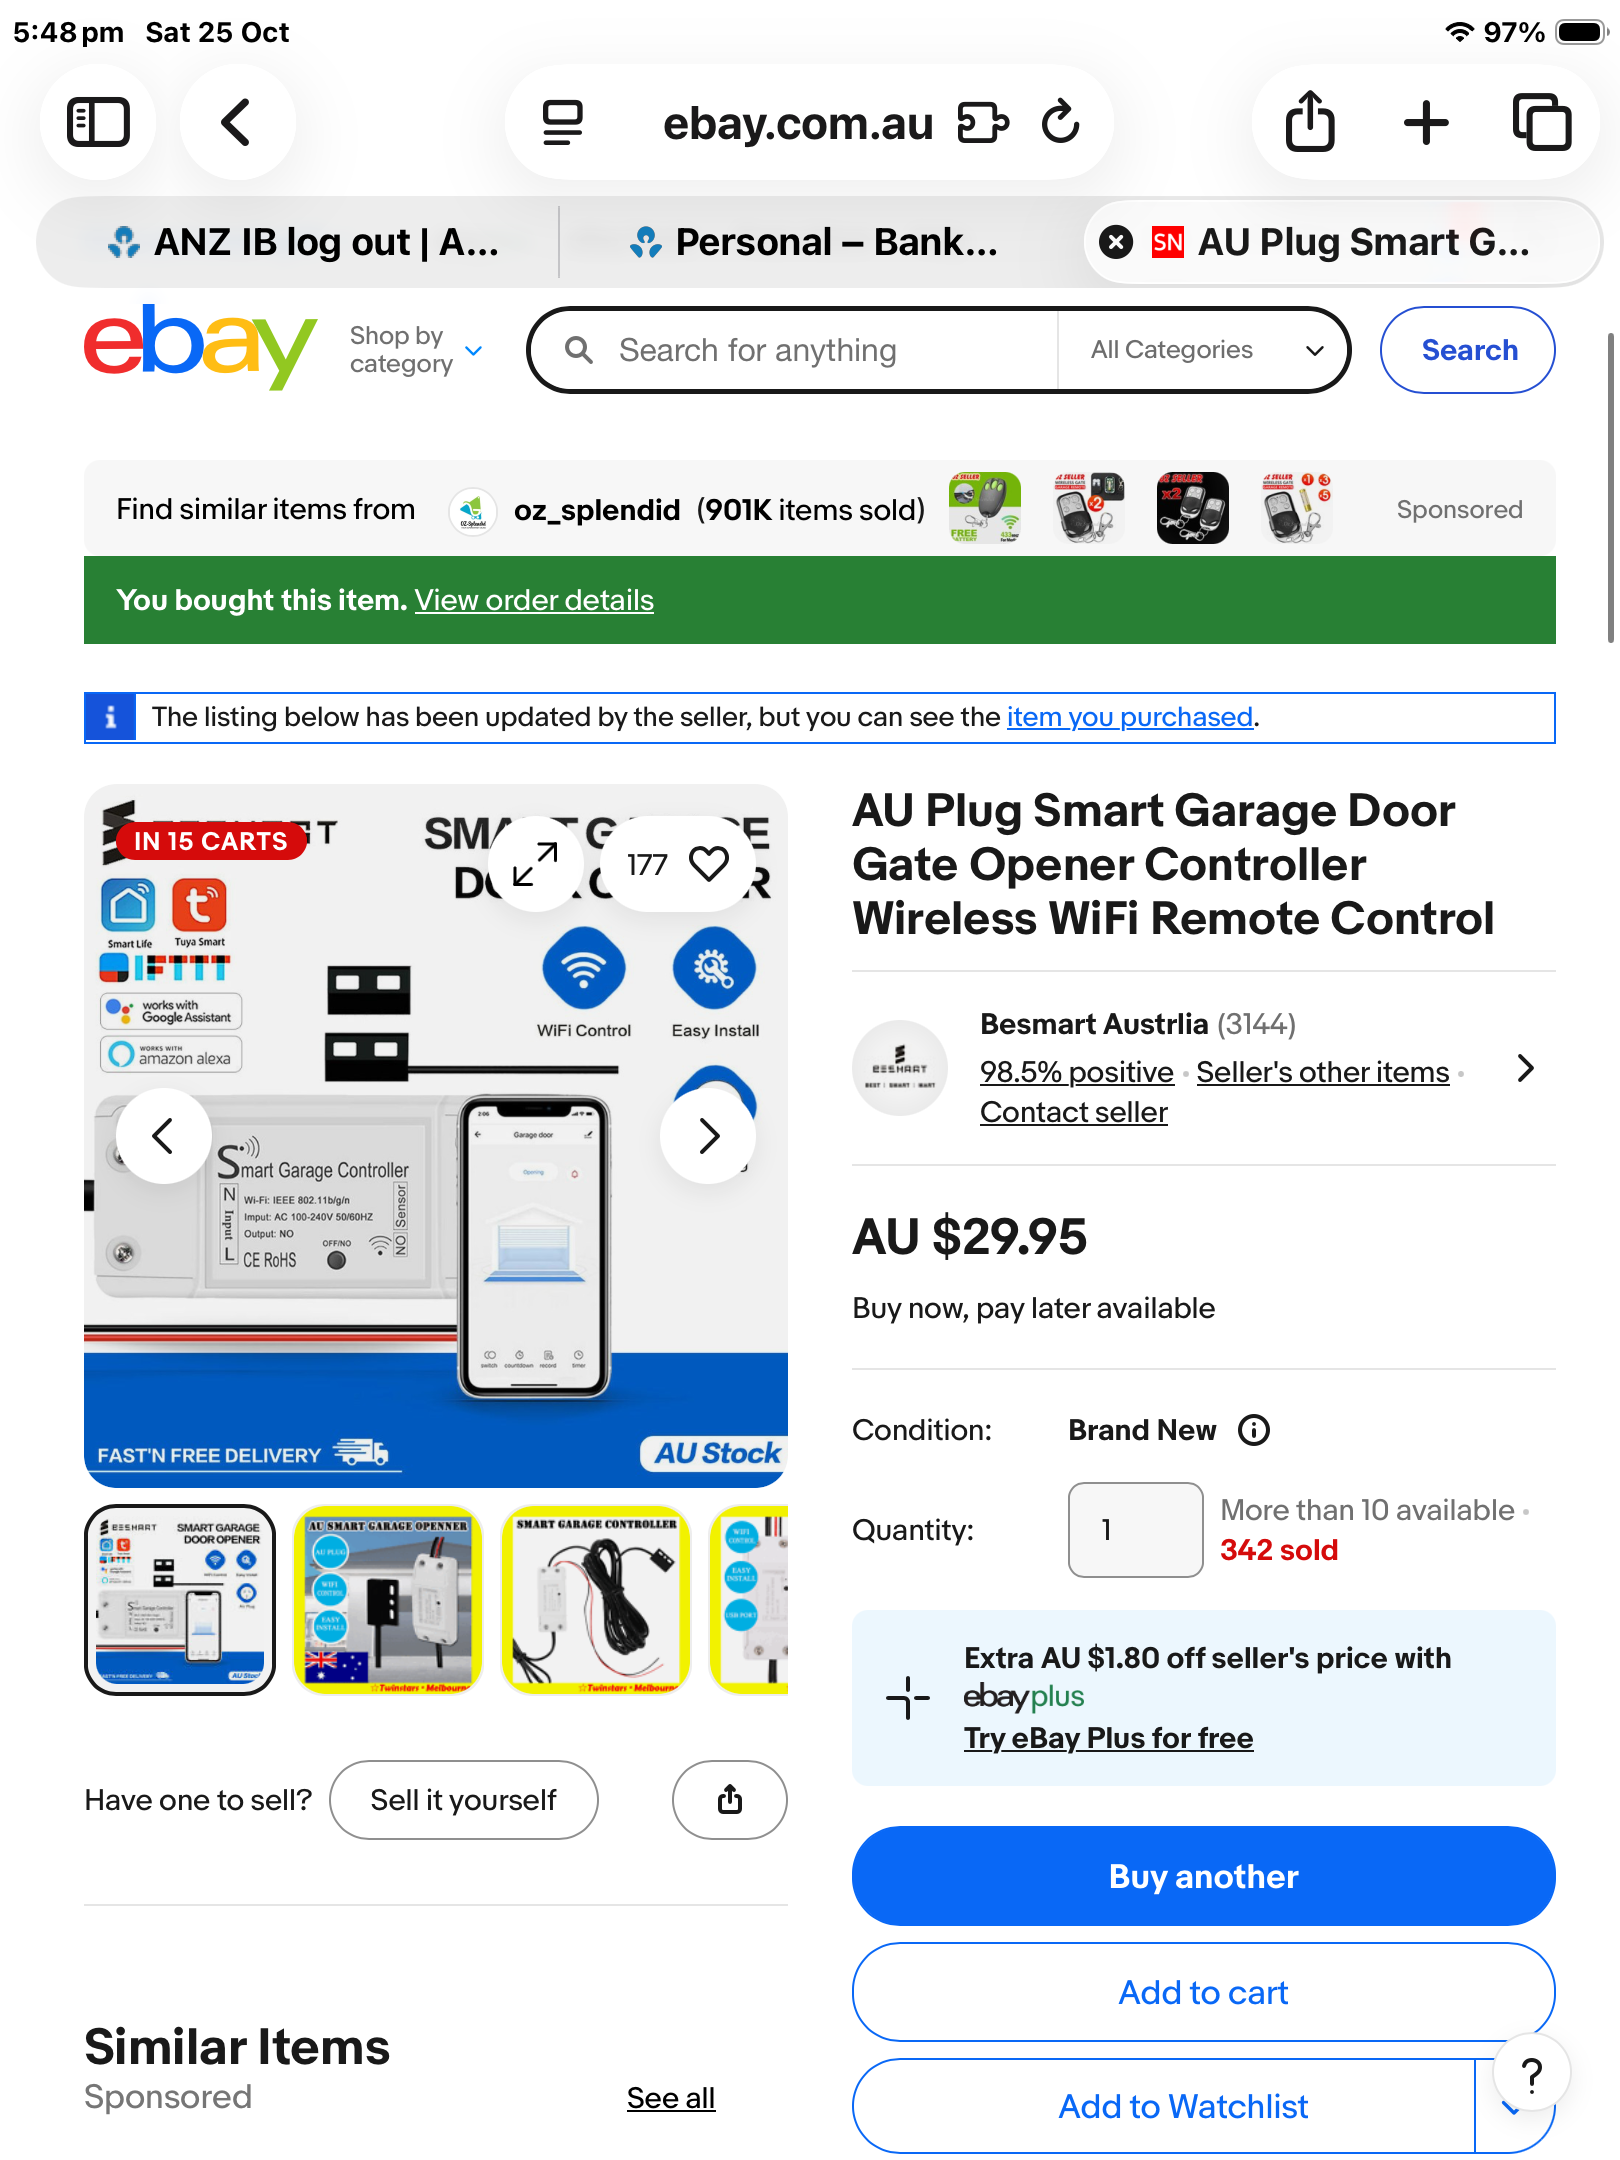Expand Besmart Austrlia seller details
The height and width of the screenshot is (2160, 1620).
point(1526,1068)
